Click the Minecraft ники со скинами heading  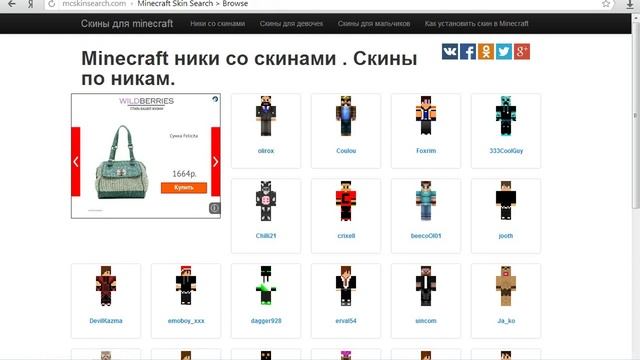[249, 68]
